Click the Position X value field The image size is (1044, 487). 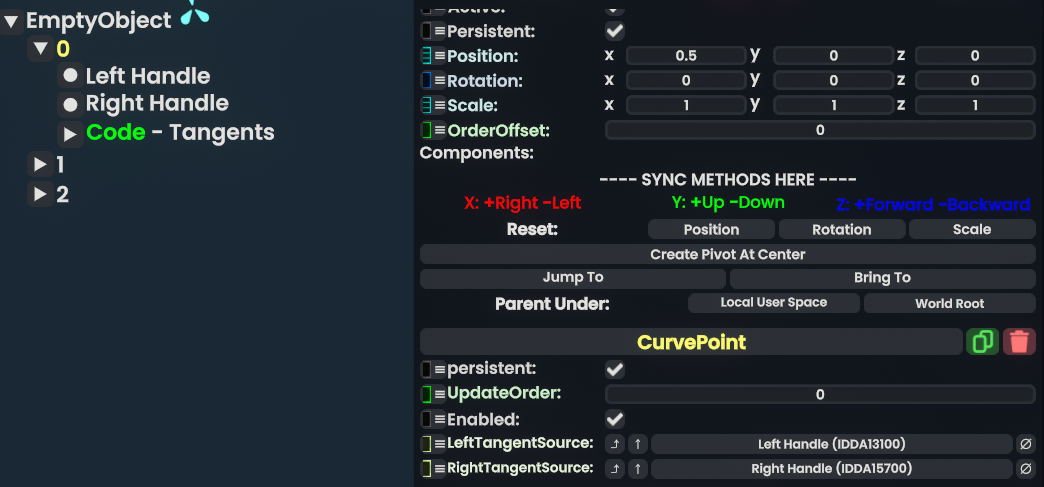point(686,56)
